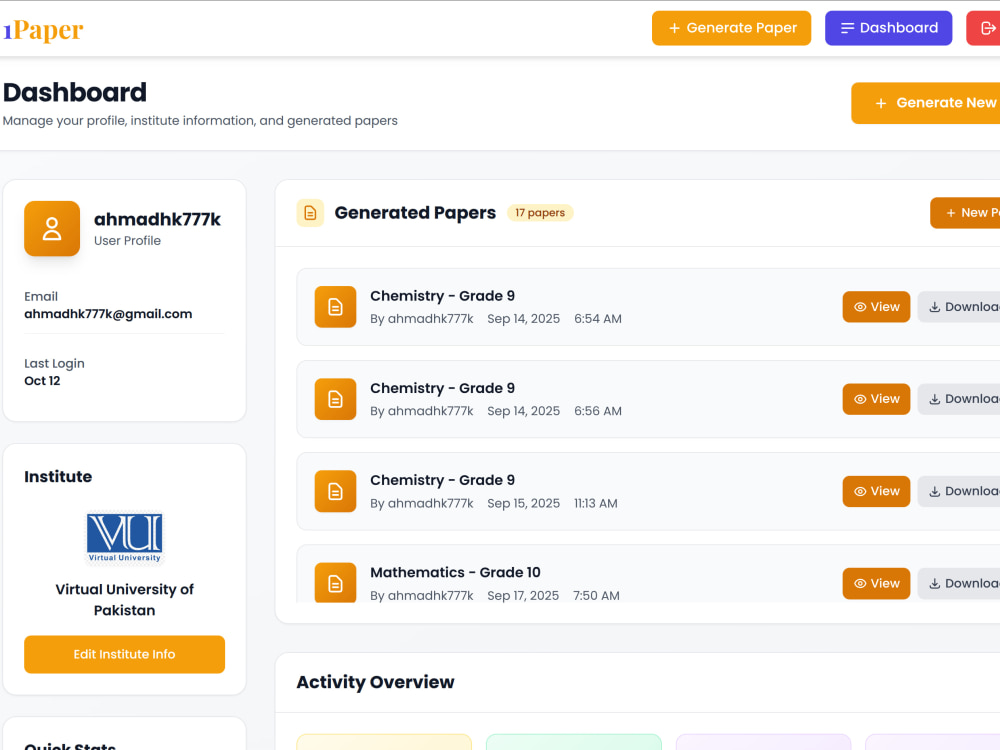
Task: Click Mathematics - Grade 10 title
Action: pyautogui.click(x=455, y=573)
